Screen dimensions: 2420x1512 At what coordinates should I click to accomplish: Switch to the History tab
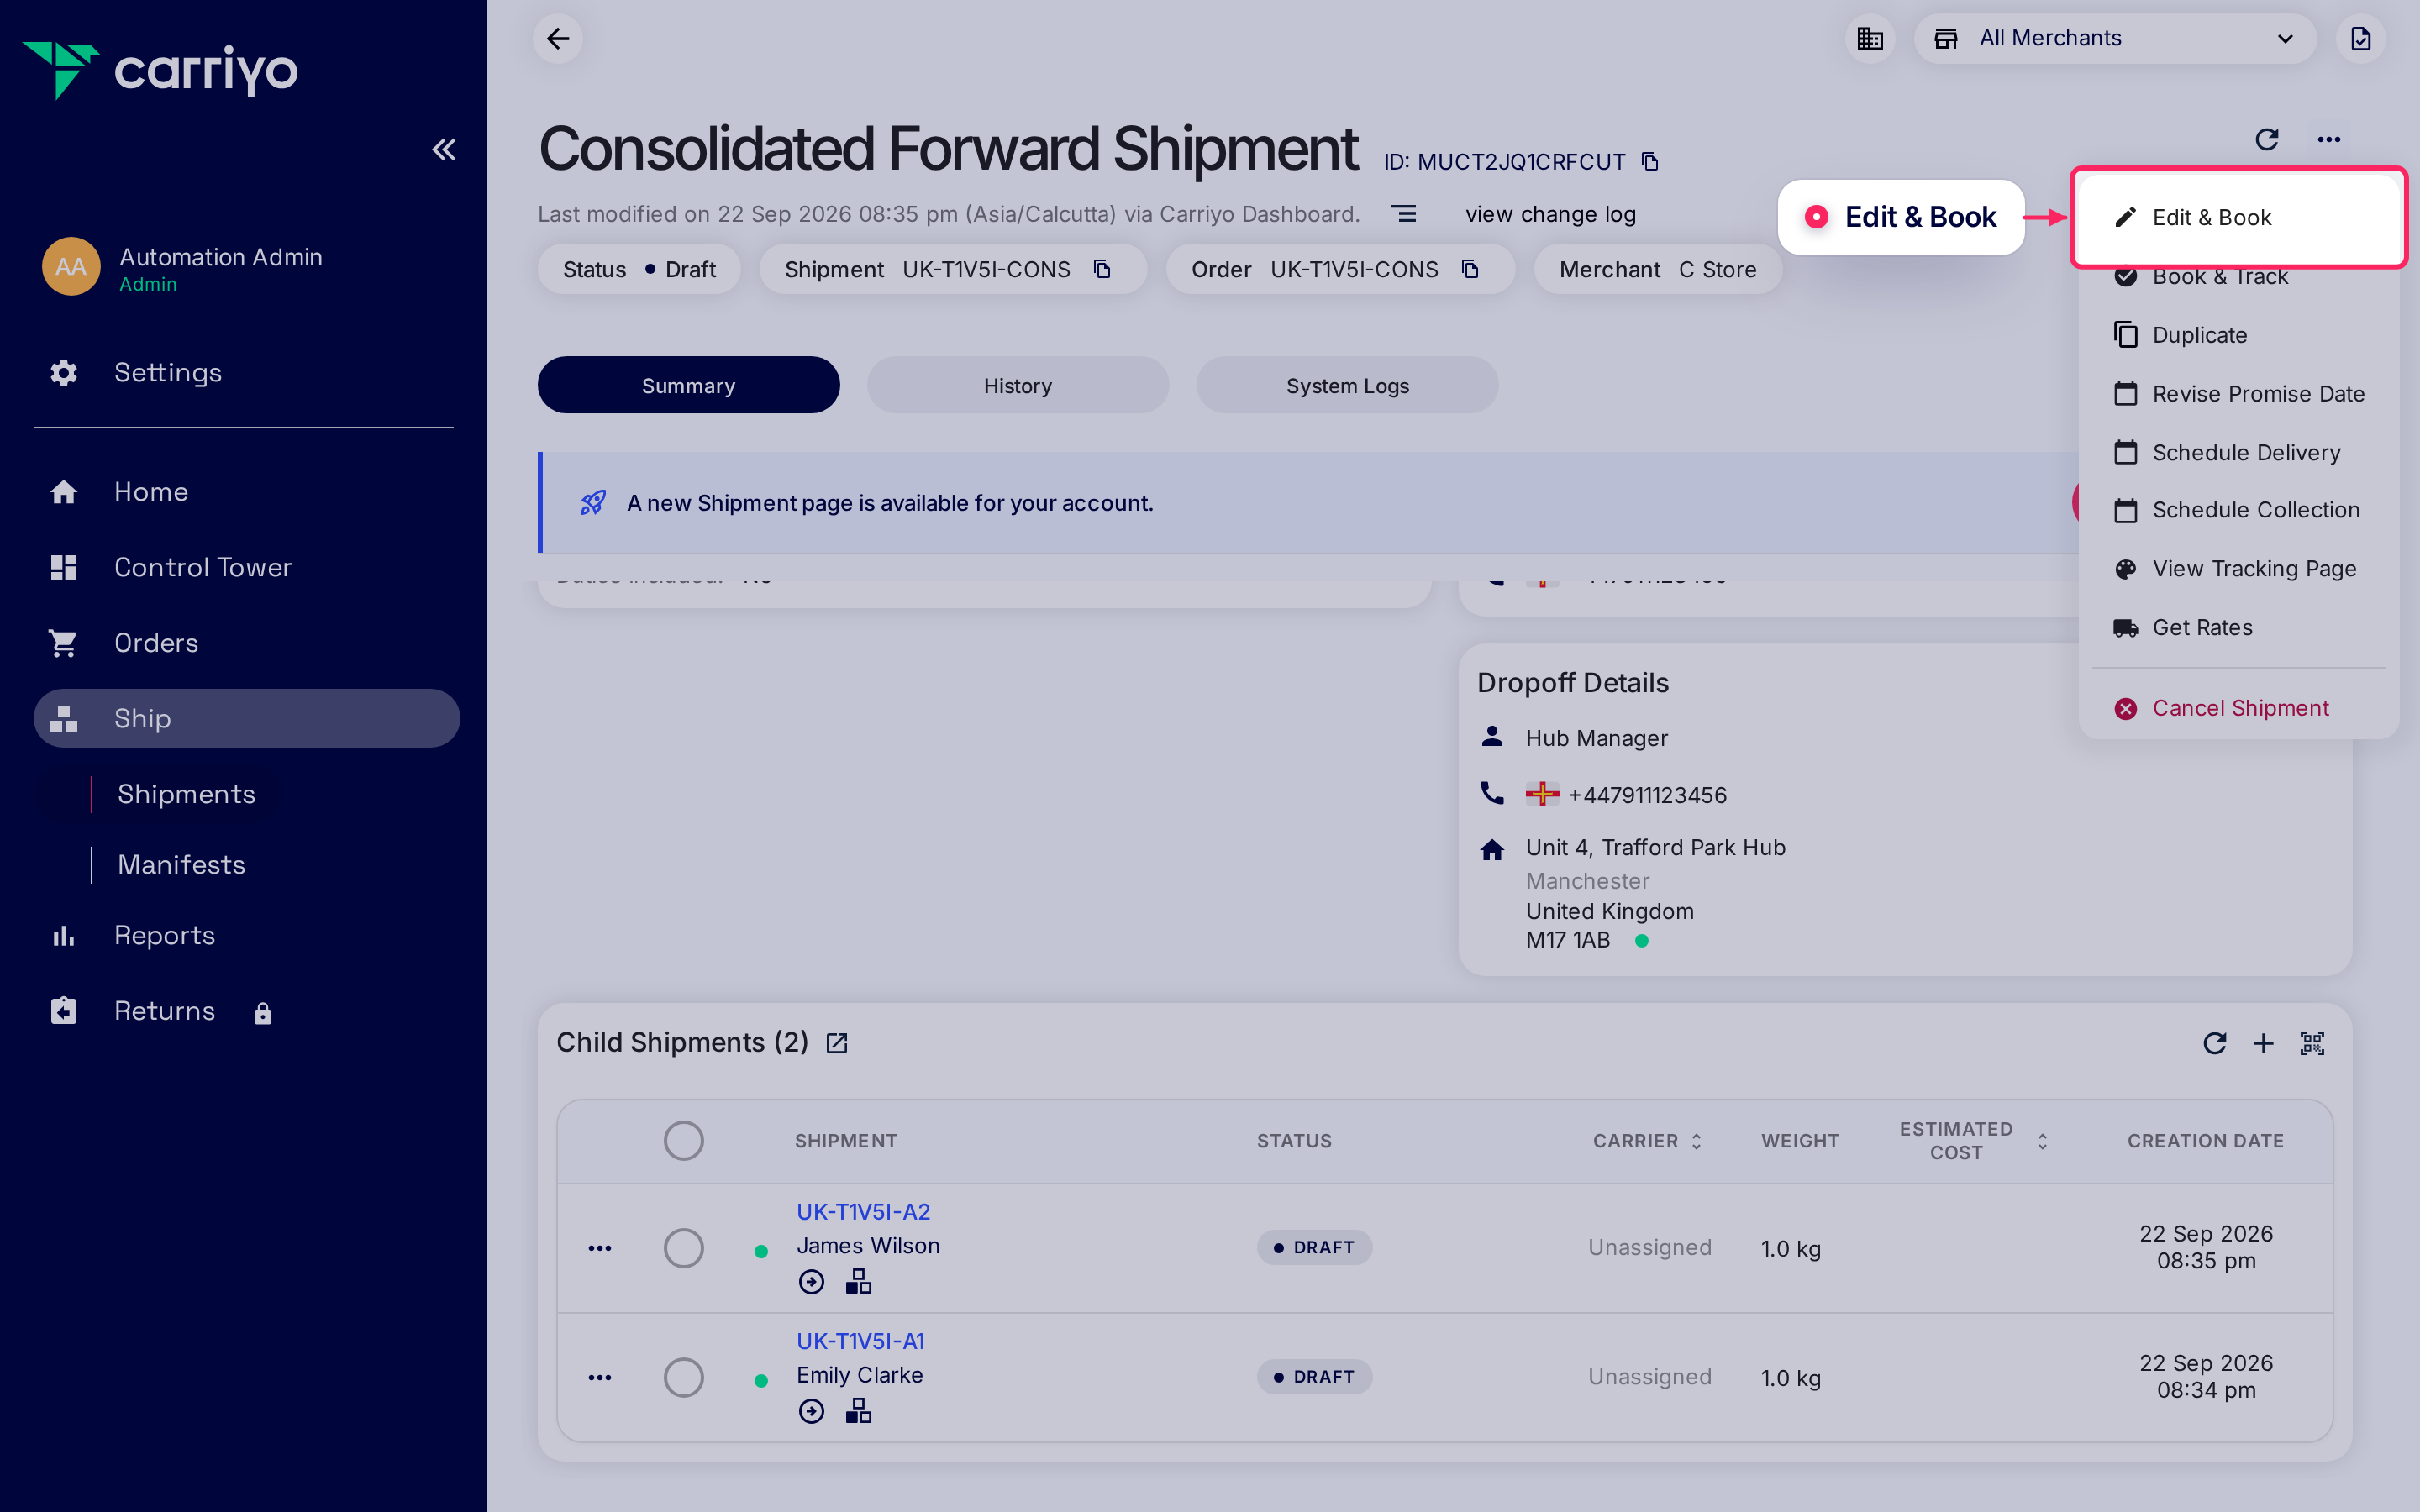click(x=1018, y=385)
